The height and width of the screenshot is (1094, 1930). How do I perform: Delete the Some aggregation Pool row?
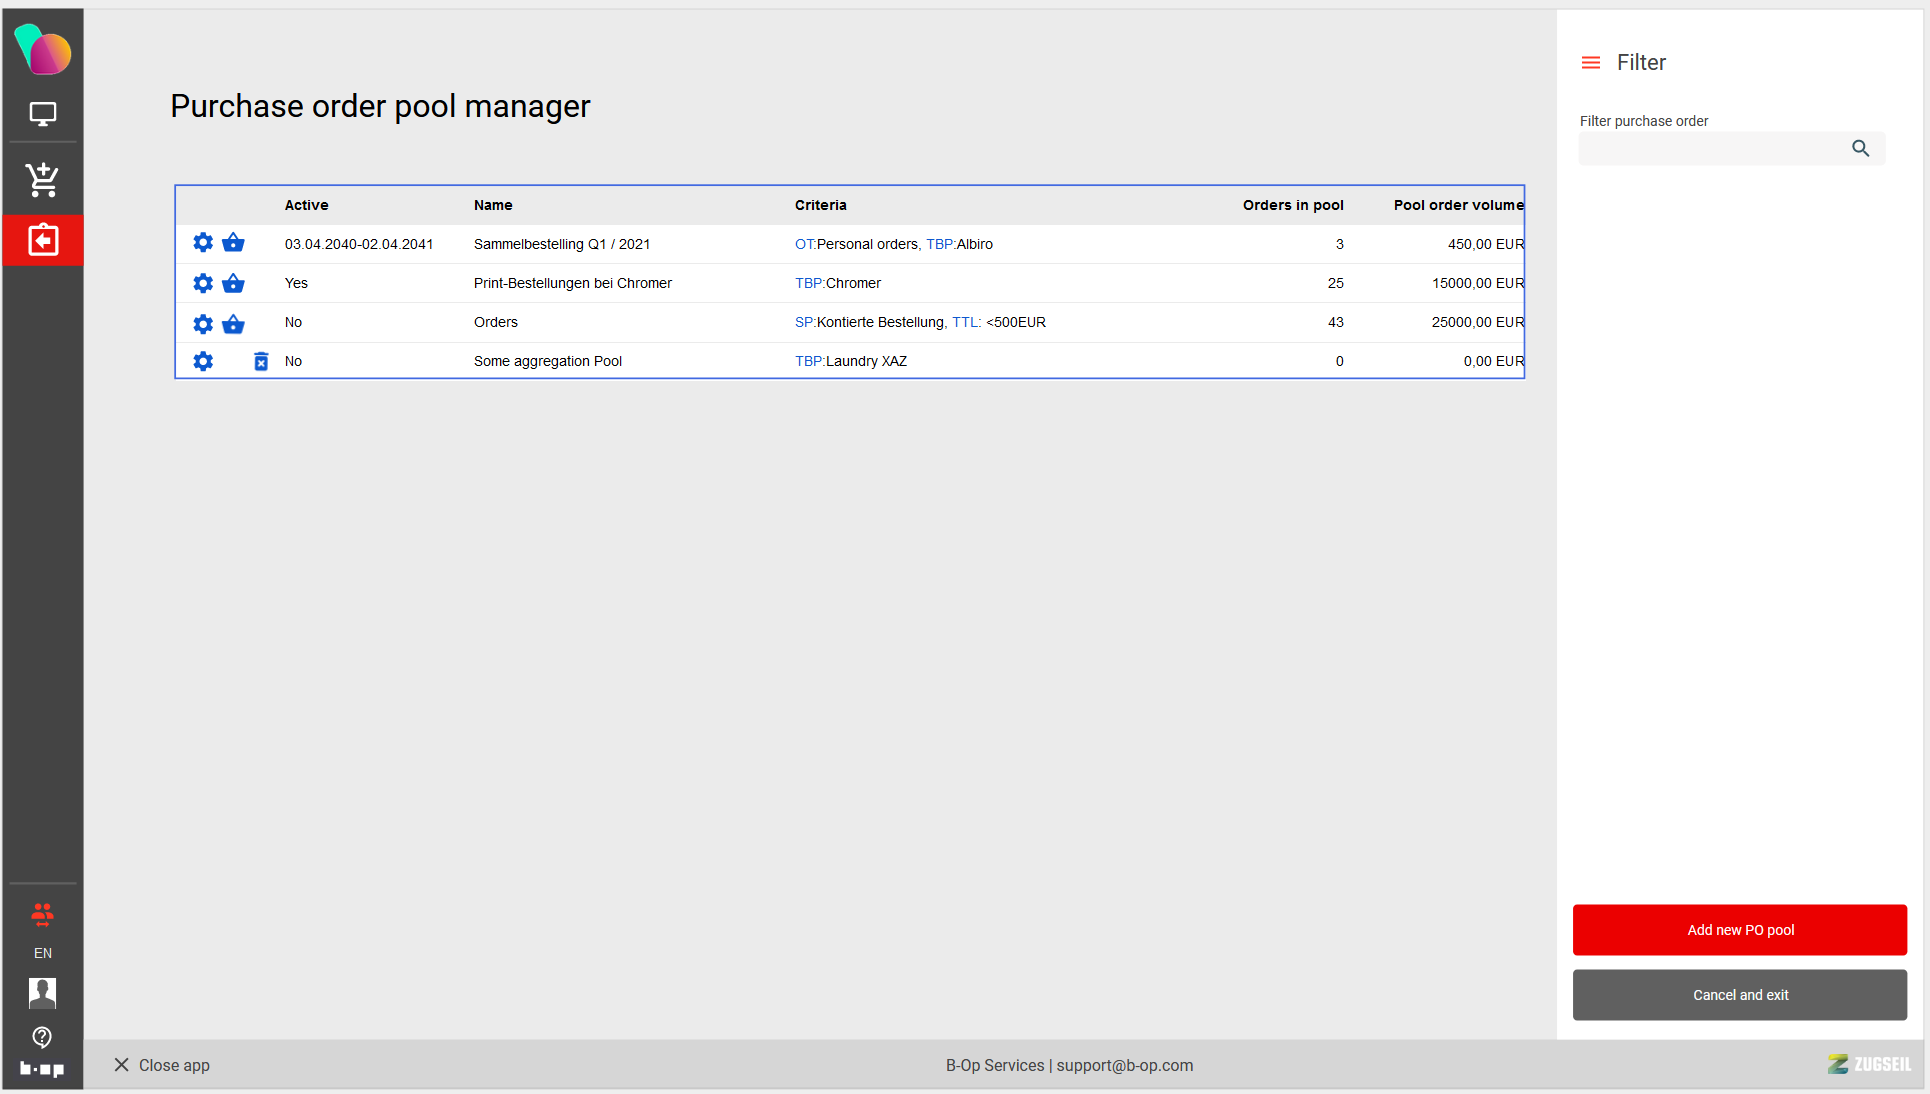click(x=261, y=361)
